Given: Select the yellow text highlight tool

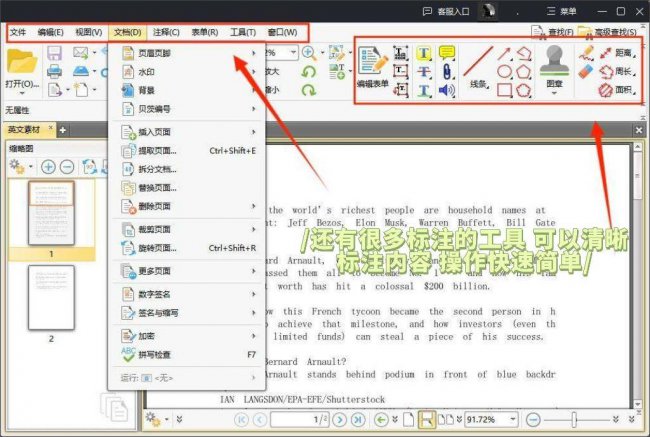Looking at the screenshot, I should pyautogui.click(x=424, y=53).
